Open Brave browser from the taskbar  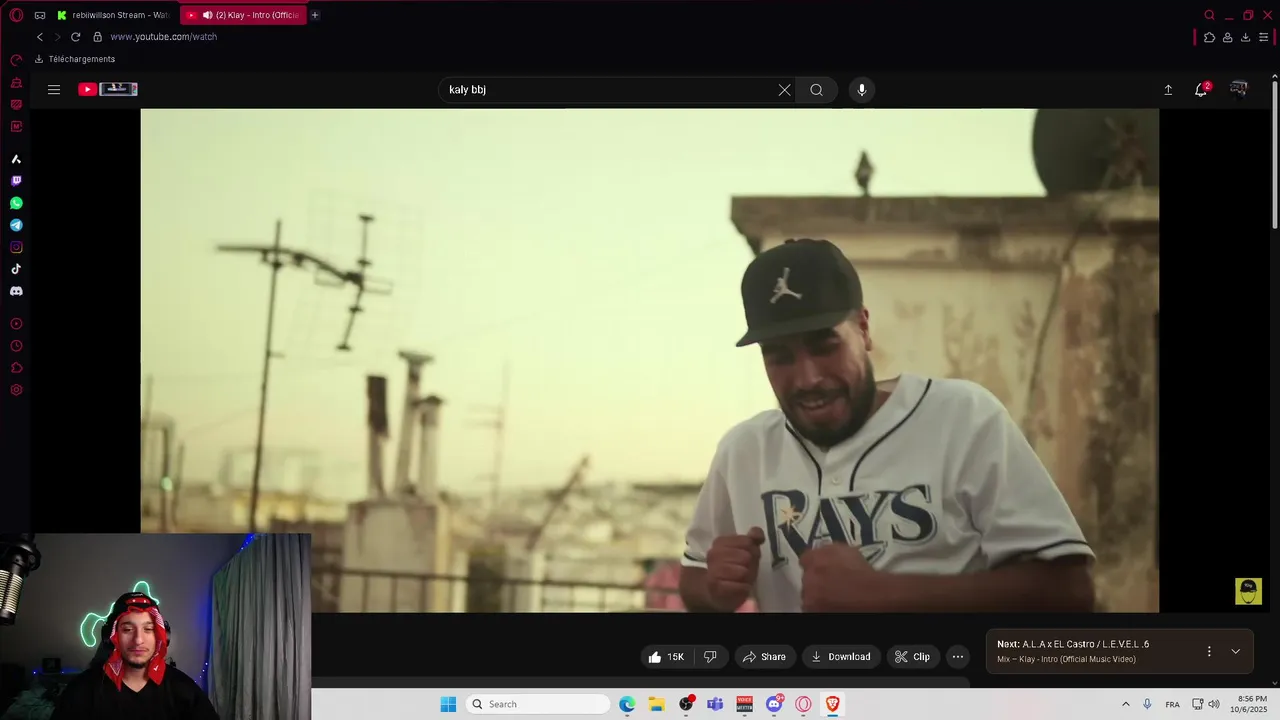[x=832, y=704]
